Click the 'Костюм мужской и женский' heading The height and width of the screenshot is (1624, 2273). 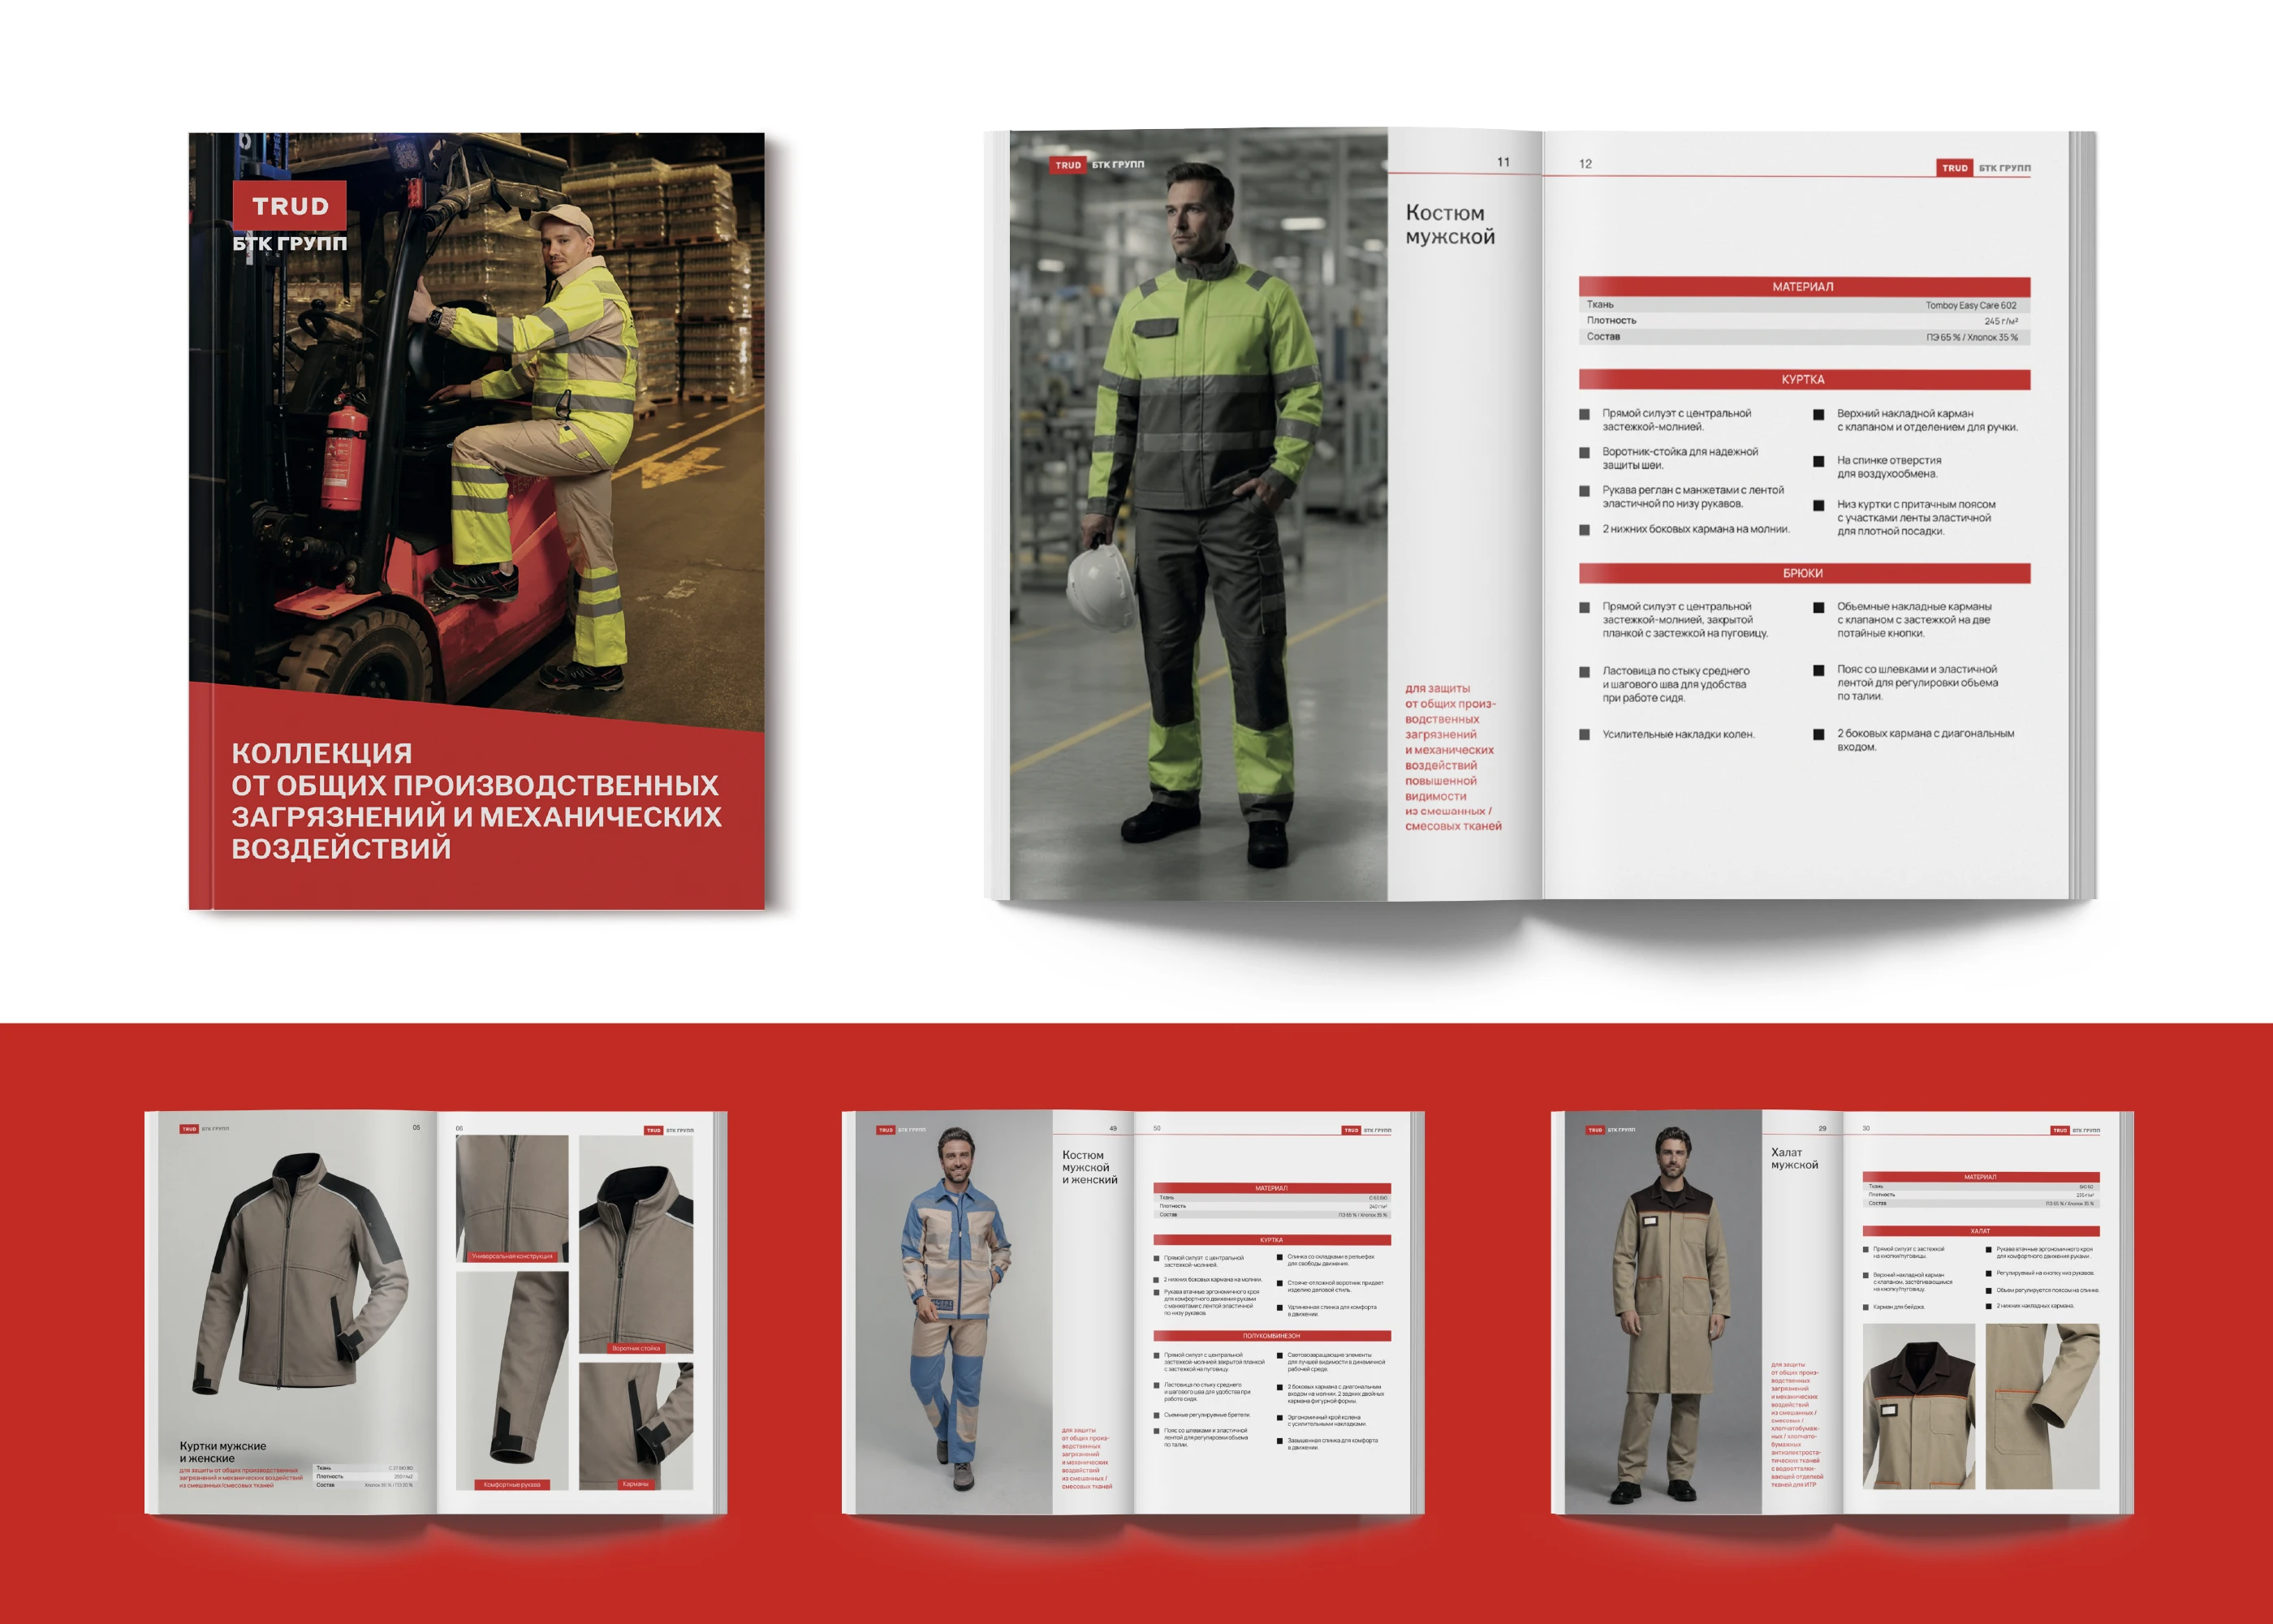tap(1090, 1167)
